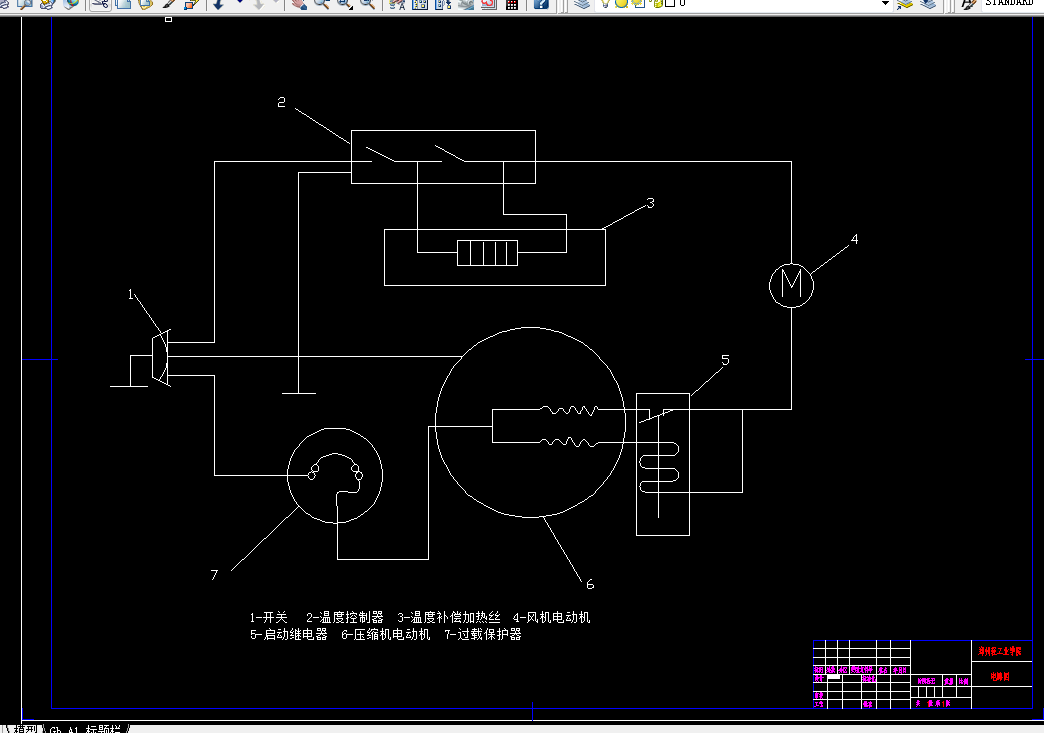Click the Cut scissors icon

(101, 3)
